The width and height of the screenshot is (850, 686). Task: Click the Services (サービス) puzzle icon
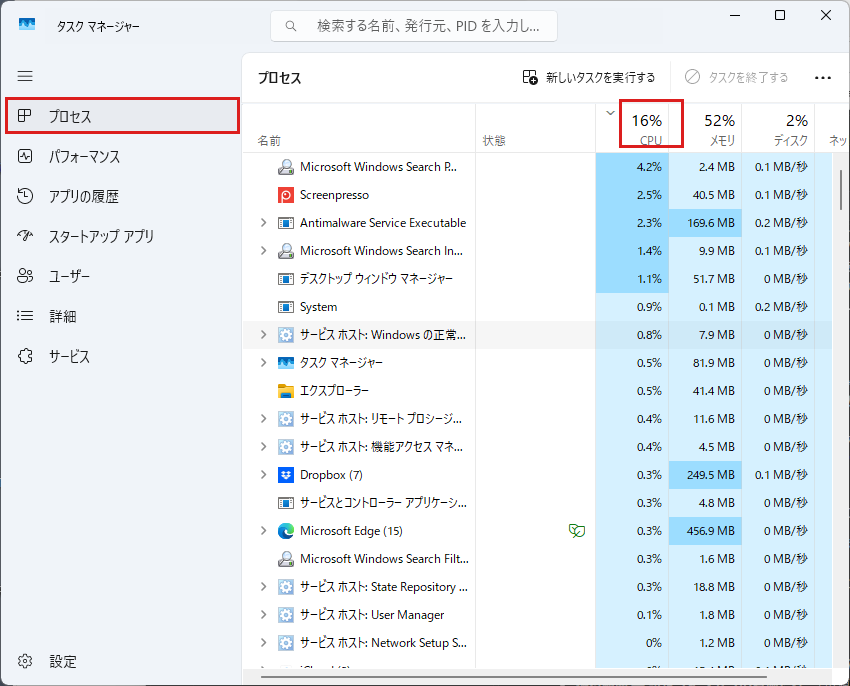25,356
